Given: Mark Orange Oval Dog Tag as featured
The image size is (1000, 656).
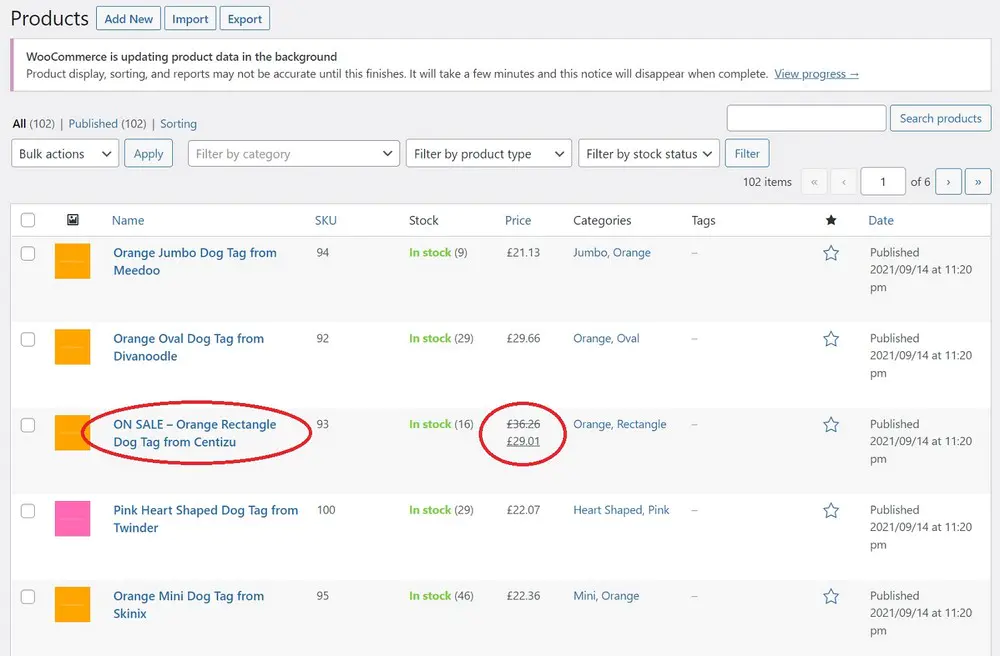Looking at the screenshot, I should 830,339.
